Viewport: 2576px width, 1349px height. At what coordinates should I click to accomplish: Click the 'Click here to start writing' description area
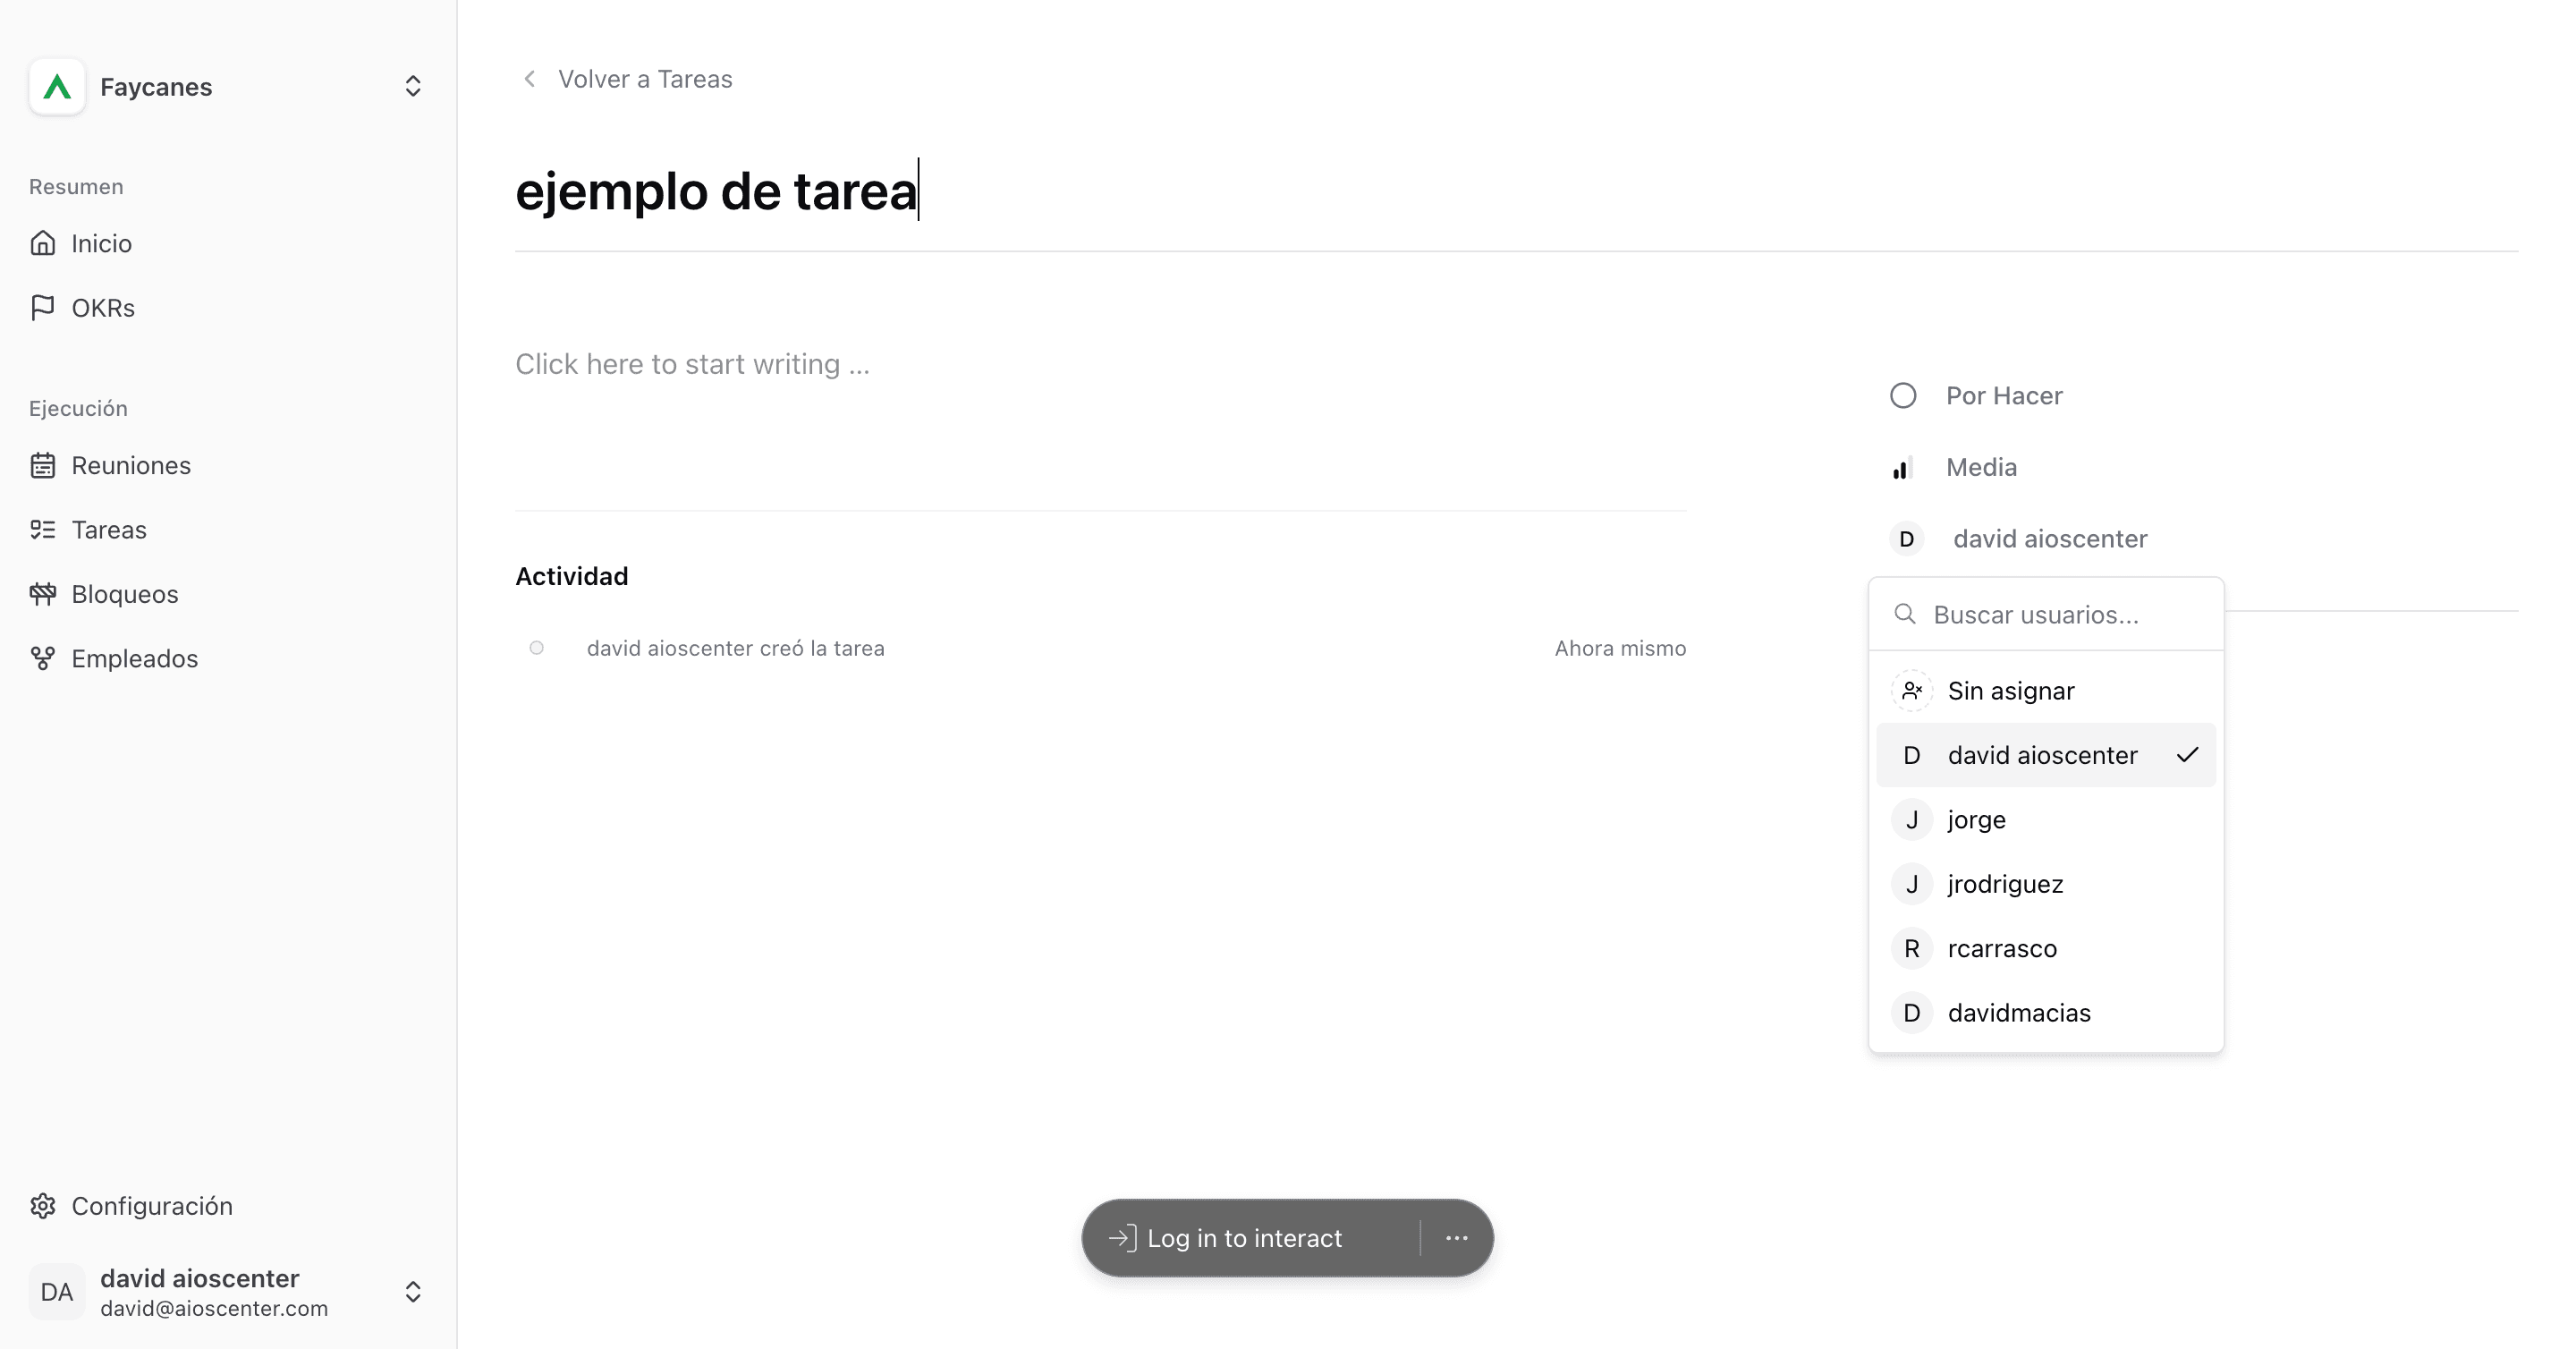[x=692, y=364]
